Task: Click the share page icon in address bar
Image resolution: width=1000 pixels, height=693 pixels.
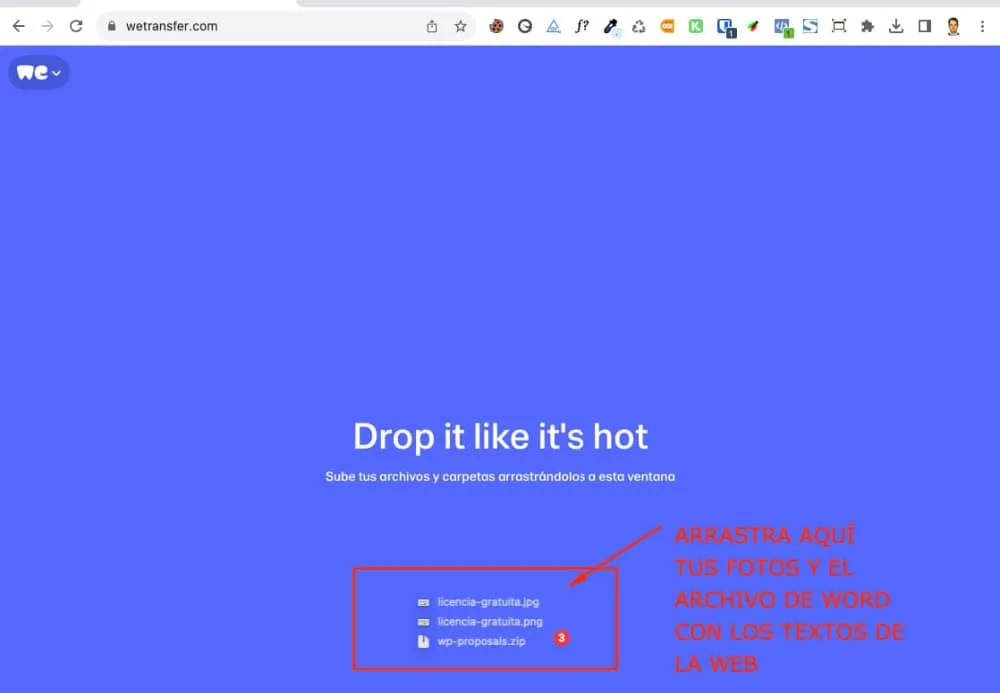Action: [432, 26]
